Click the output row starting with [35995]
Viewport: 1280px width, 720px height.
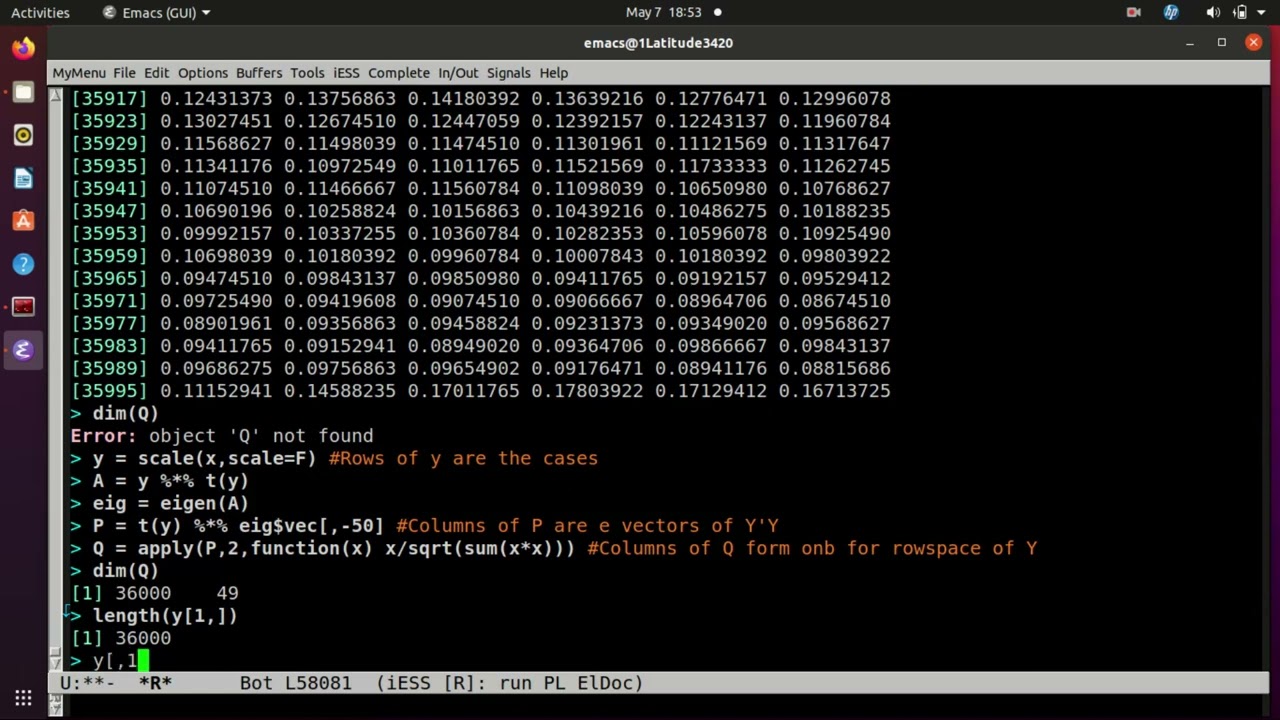point(480,391)
